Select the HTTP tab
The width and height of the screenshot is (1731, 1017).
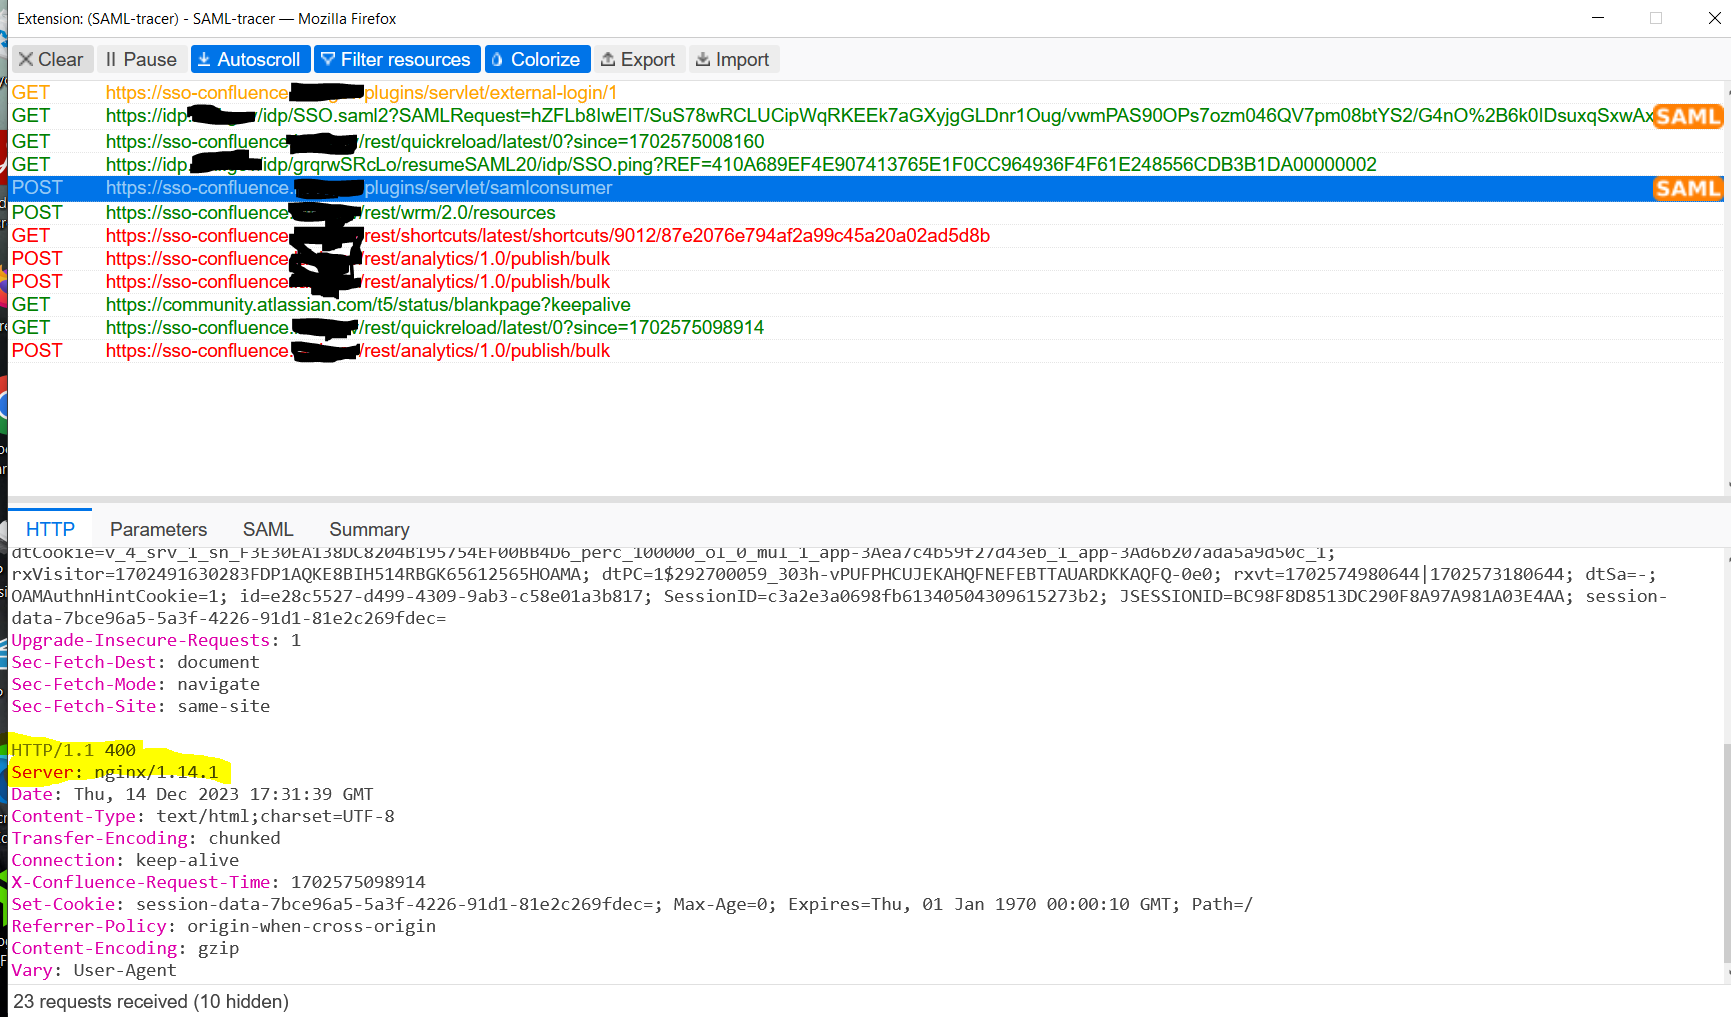point(50,529)
